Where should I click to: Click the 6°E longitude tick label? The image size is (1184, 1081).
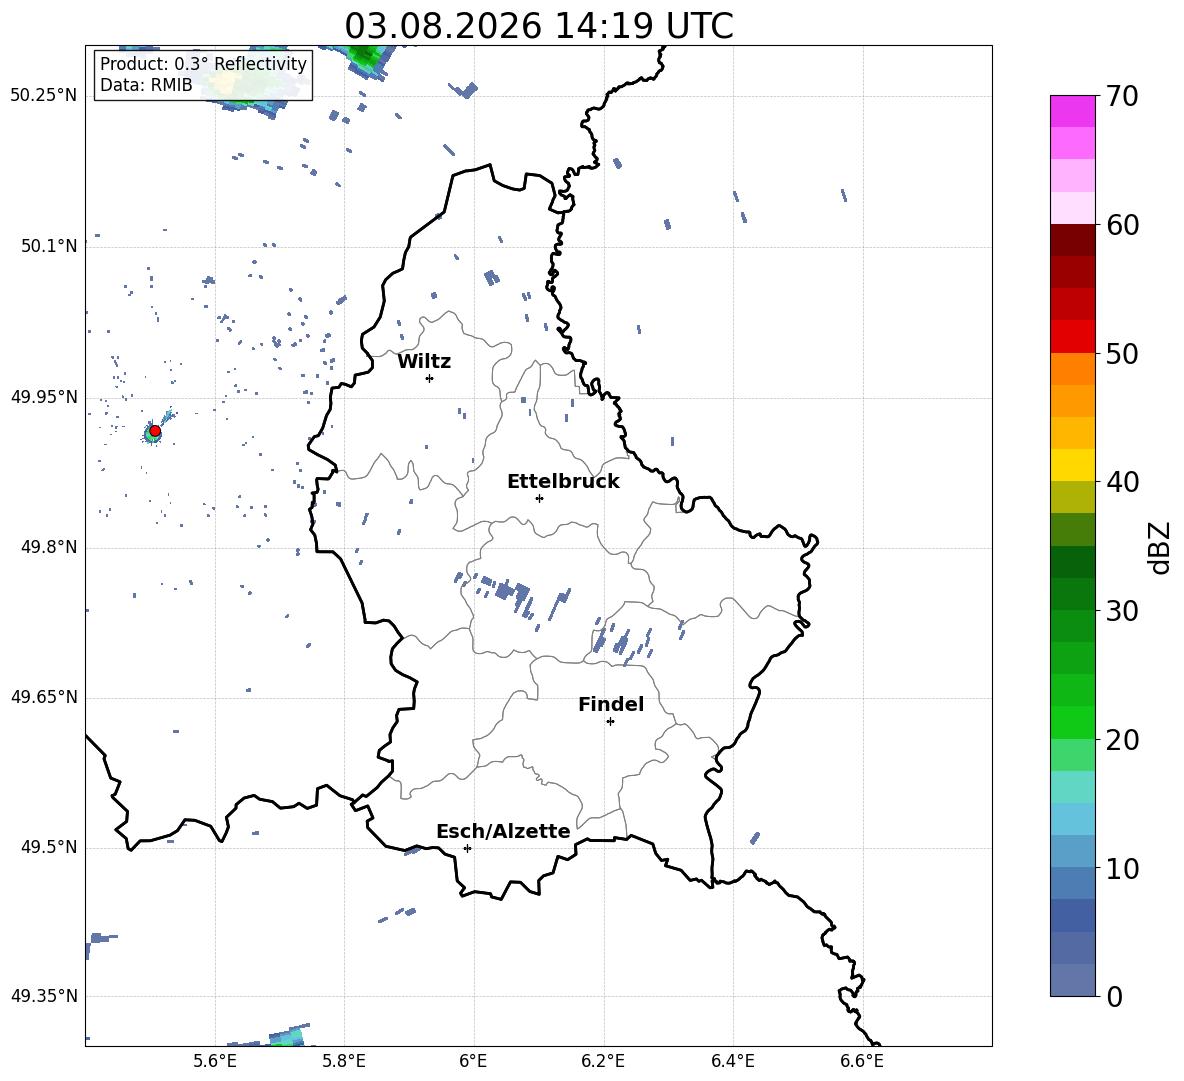(x=473, y=1061)
